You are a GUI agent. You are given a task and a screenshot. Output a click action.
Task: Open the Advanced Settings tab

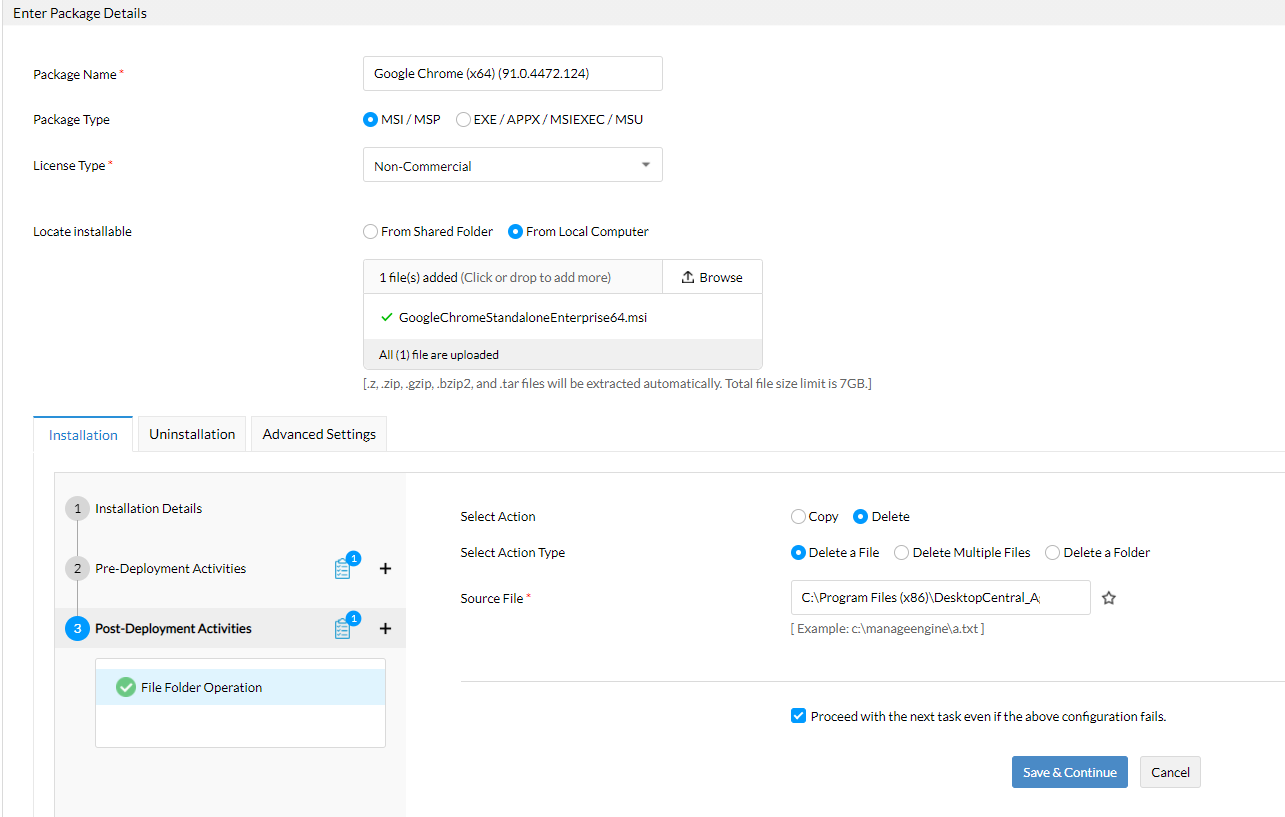[x=319, y=434]
